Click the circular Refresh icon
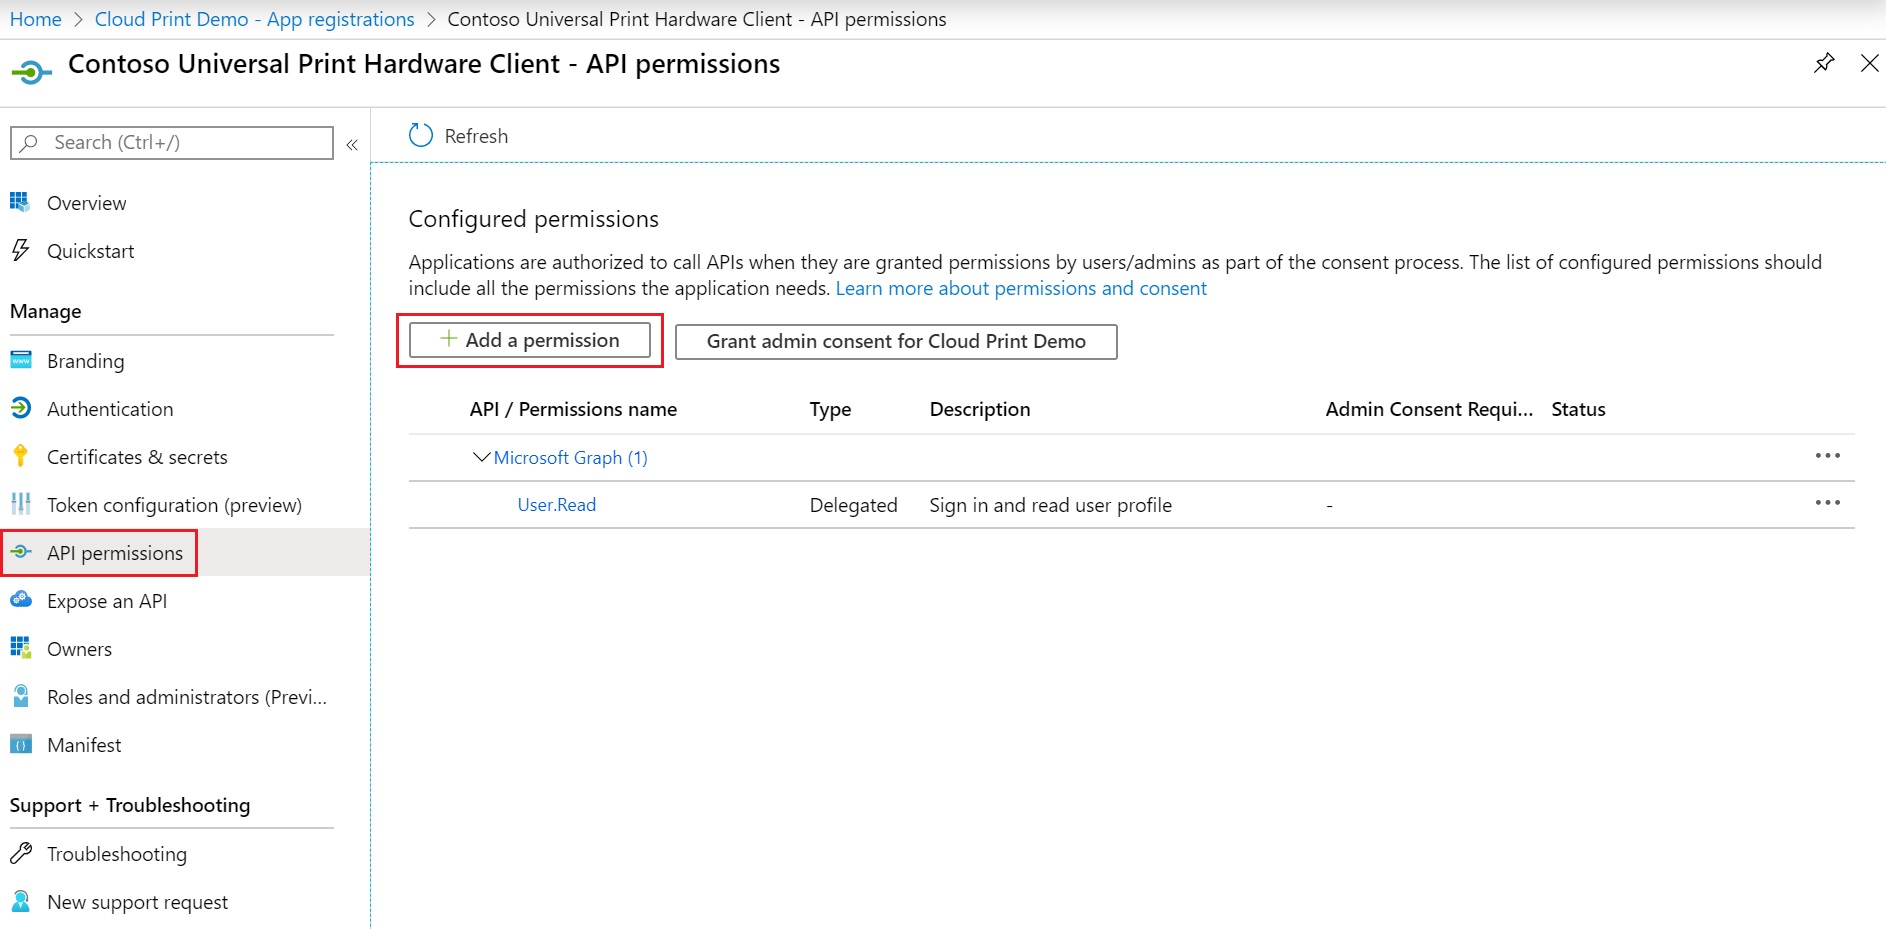This screenshot has height=929, width=1886. point(421,135)
